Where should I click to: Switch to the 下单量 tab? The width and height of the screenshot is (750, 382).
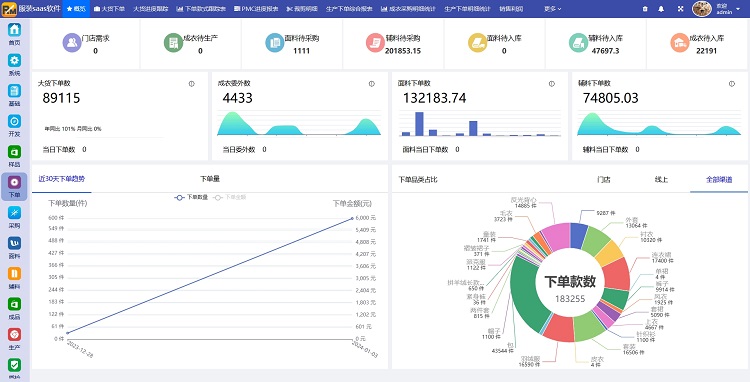click(210, 179)
